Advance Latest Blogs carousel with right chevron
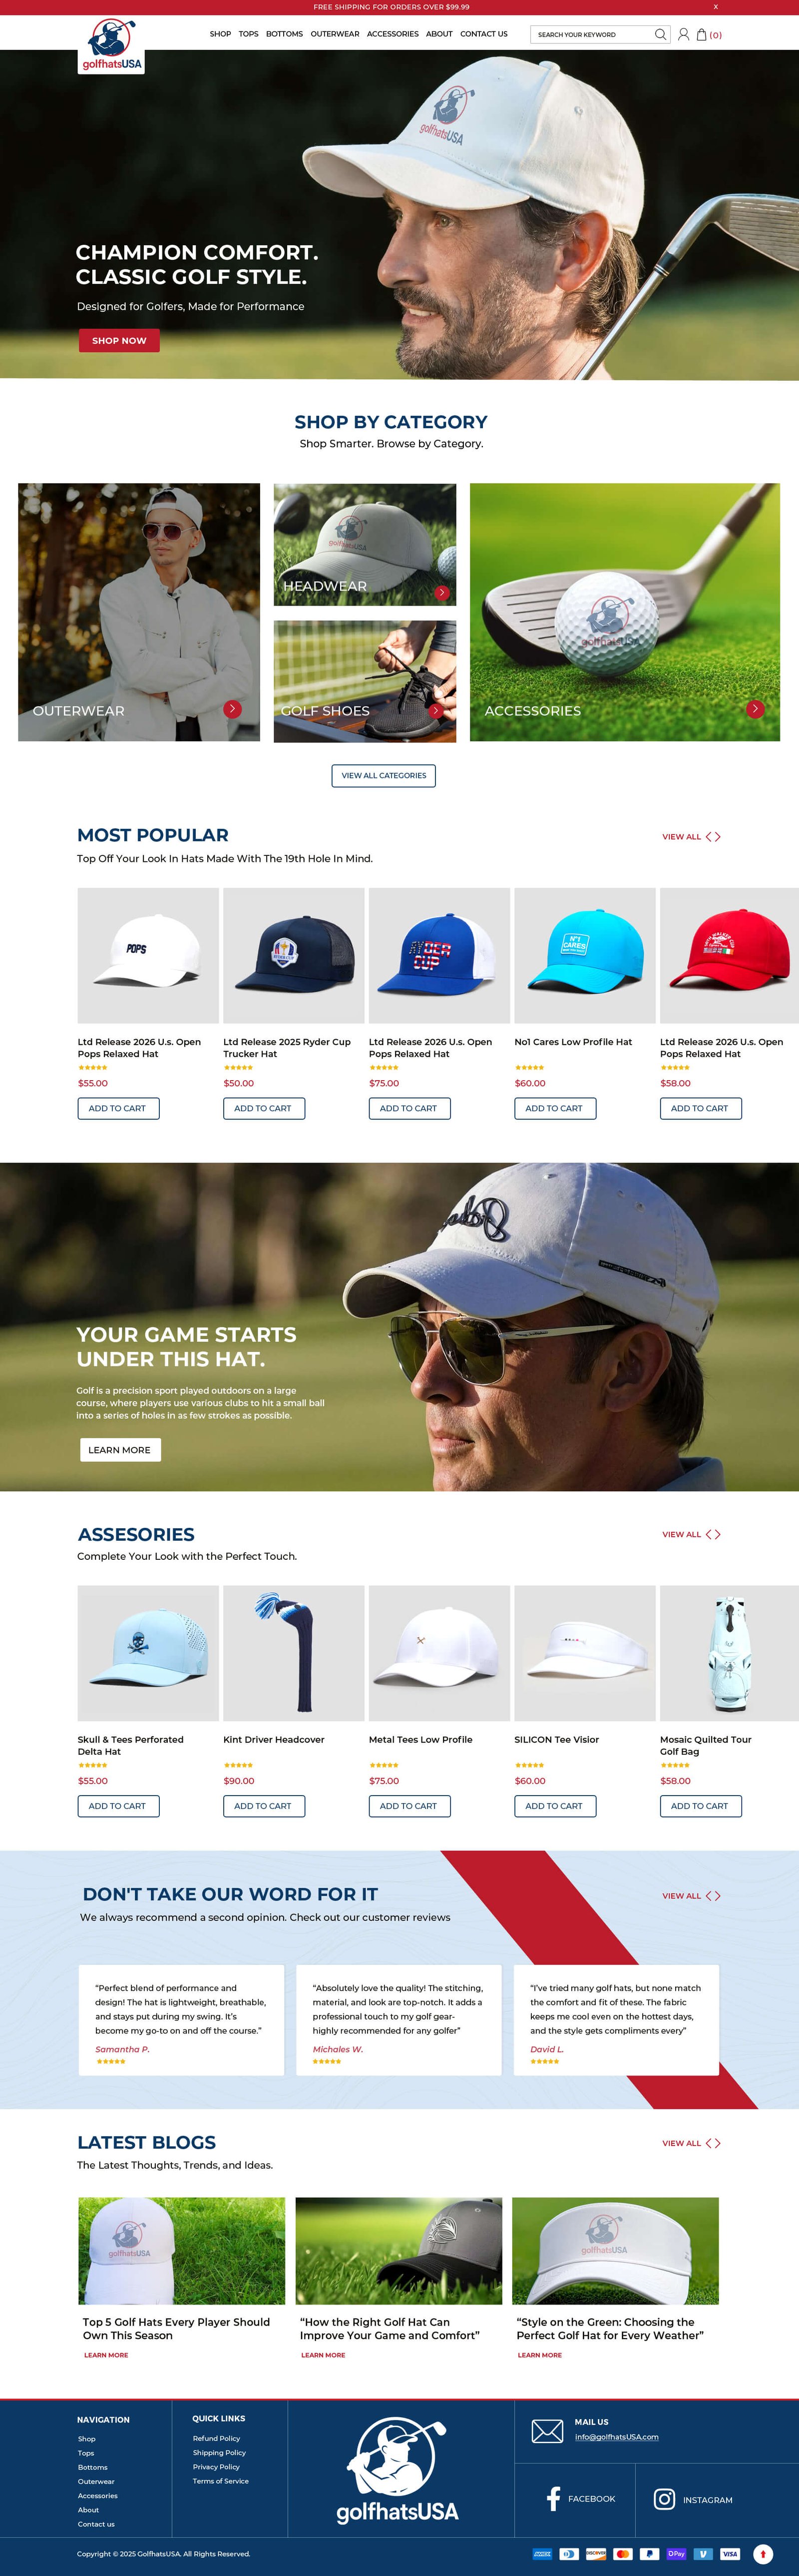799x2576 pixels. click(x=717, y=2143)
